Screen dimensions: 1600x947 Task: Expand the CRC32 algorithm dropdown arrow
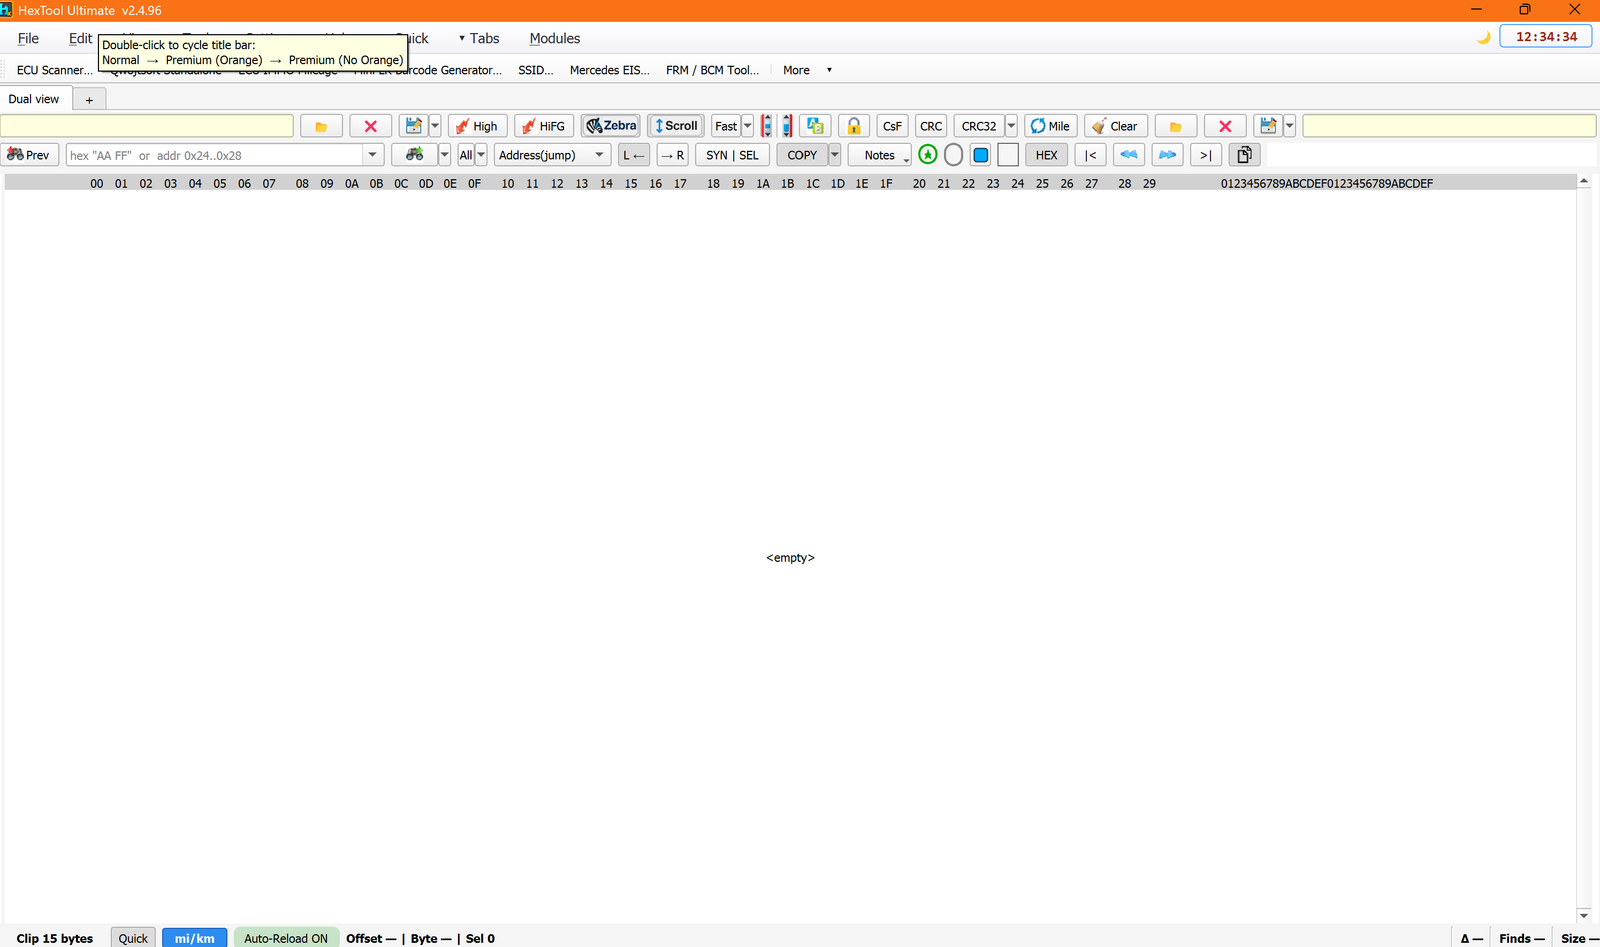(1011, 126)
